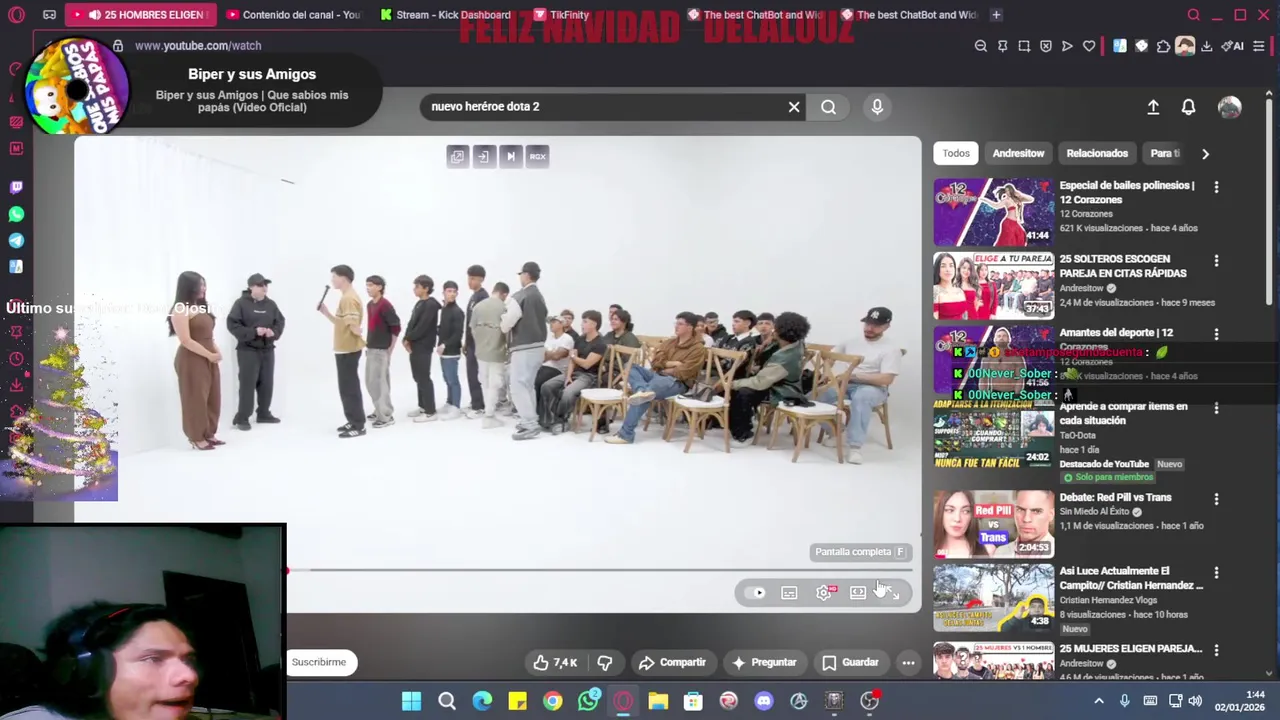Click the Guardar save button
1280x720 pixels.
(850, 662)
